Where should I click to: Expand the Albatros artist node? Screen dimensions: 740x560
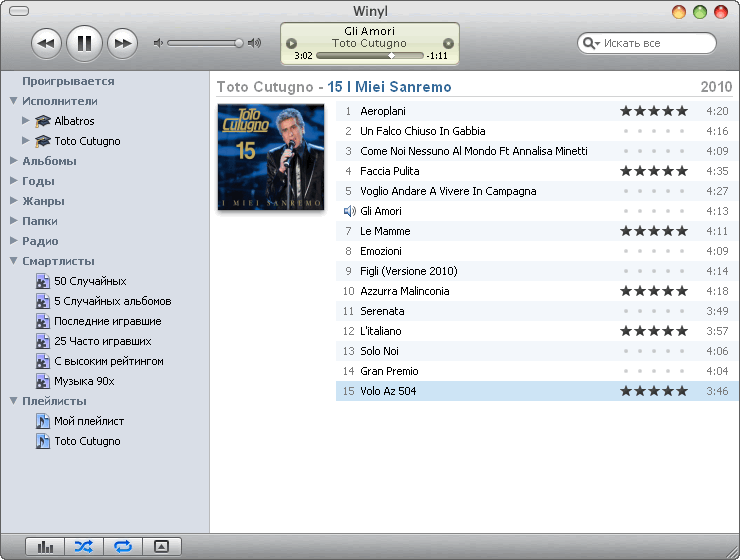pos(26,121)
